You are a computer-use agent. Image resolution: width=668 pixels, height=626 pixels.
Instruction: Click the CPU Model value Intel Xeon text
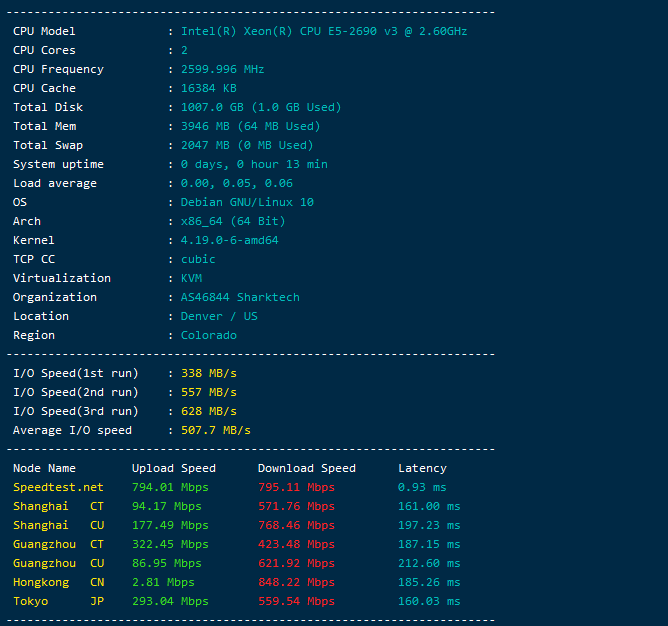323,31
